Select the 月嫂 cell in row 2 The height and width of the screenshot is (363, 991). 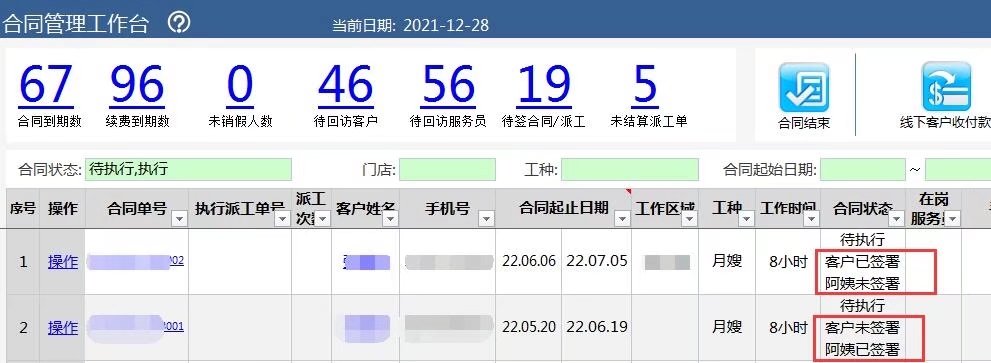[727, 328]
